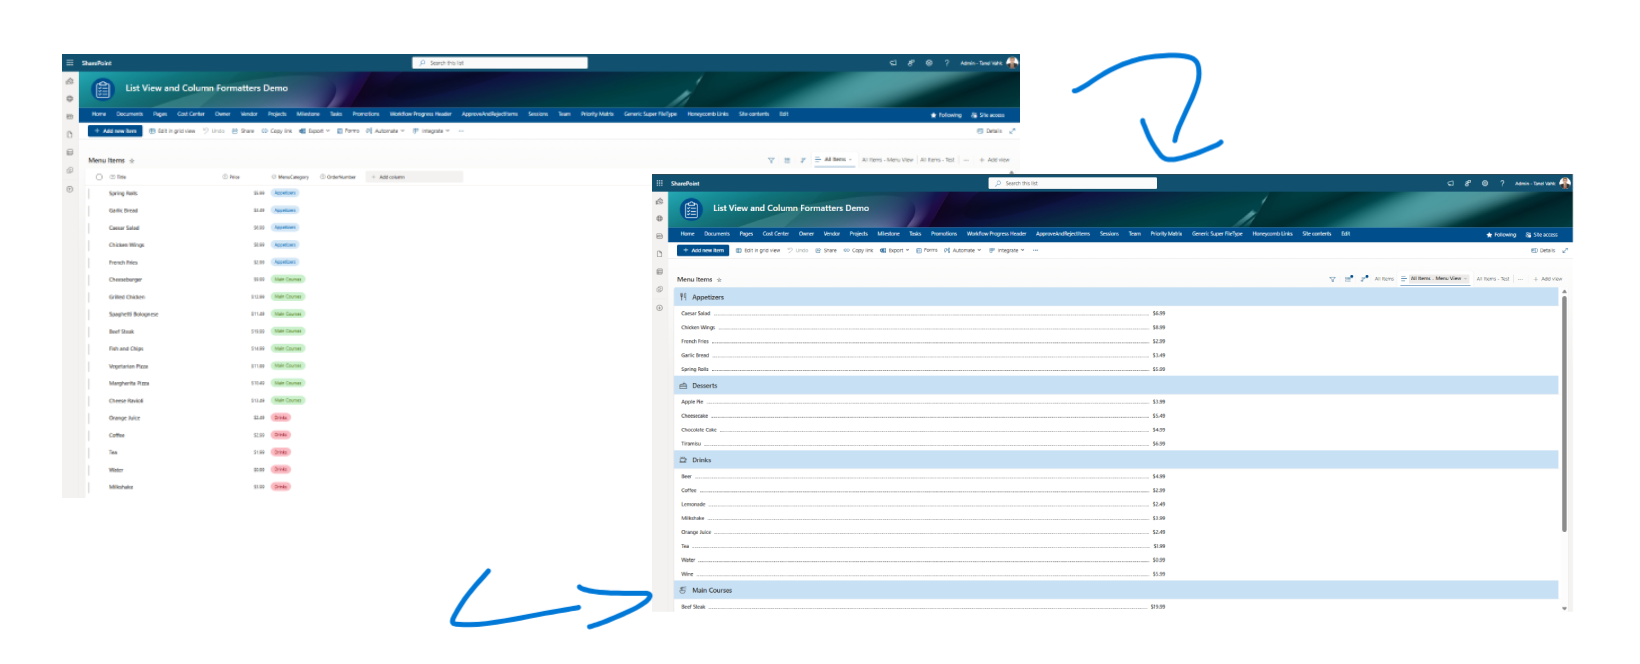This screenshot has height=664, width=1640.
Task: Click search box in left SharePoint window
Action: pyautogui.click(x=500, y=63)
